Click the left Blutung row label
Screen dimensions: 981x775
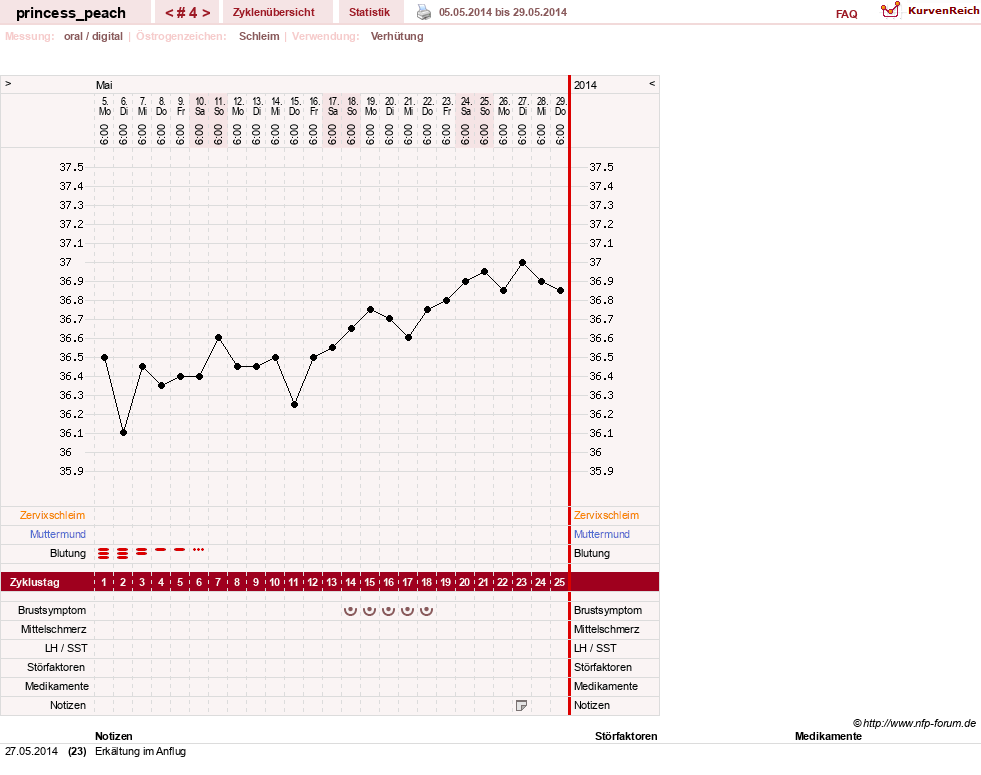(x=68, y=553)
